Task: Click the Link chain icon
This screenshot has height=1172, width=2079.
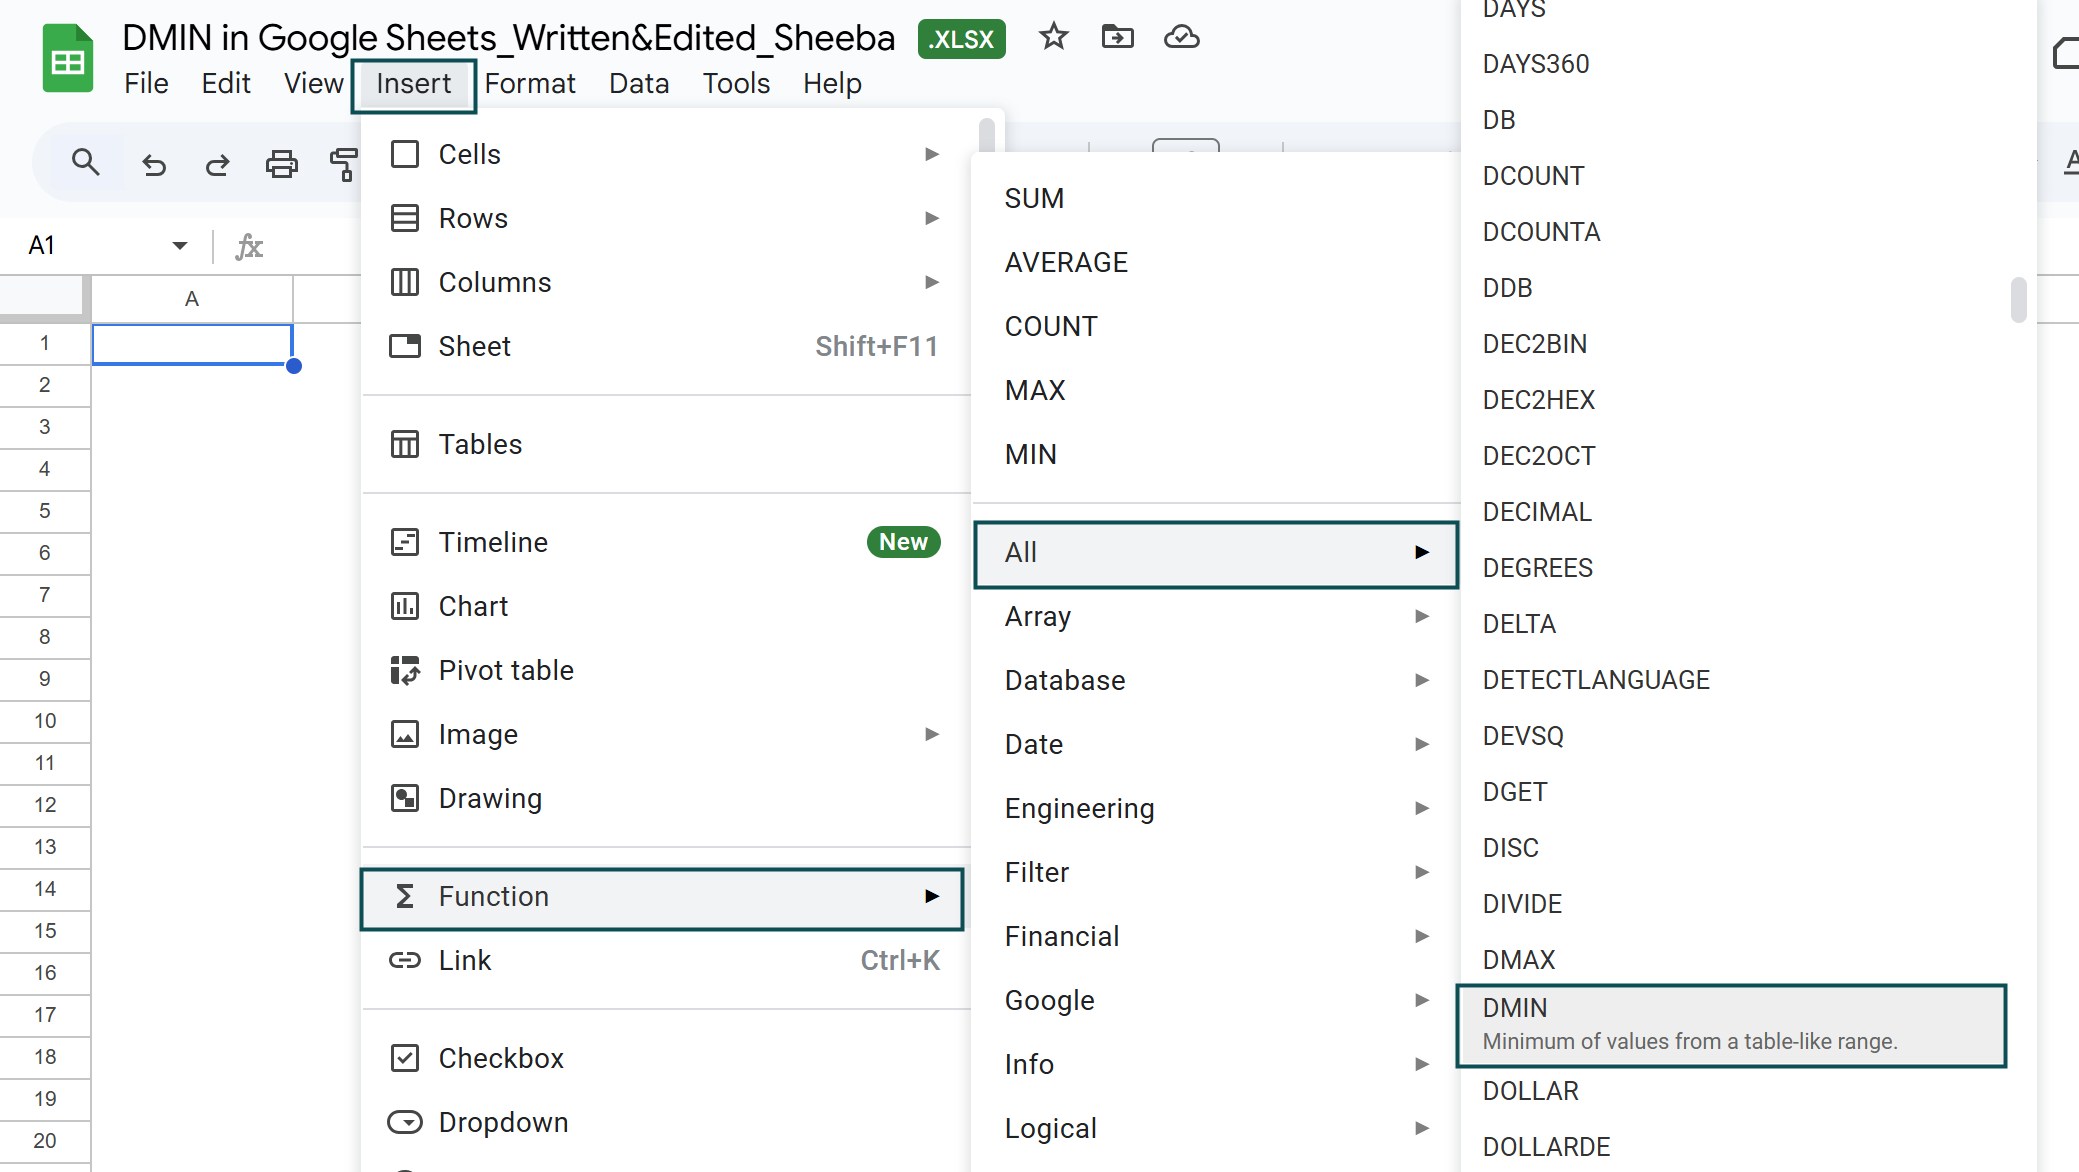Action: [405, 960]
